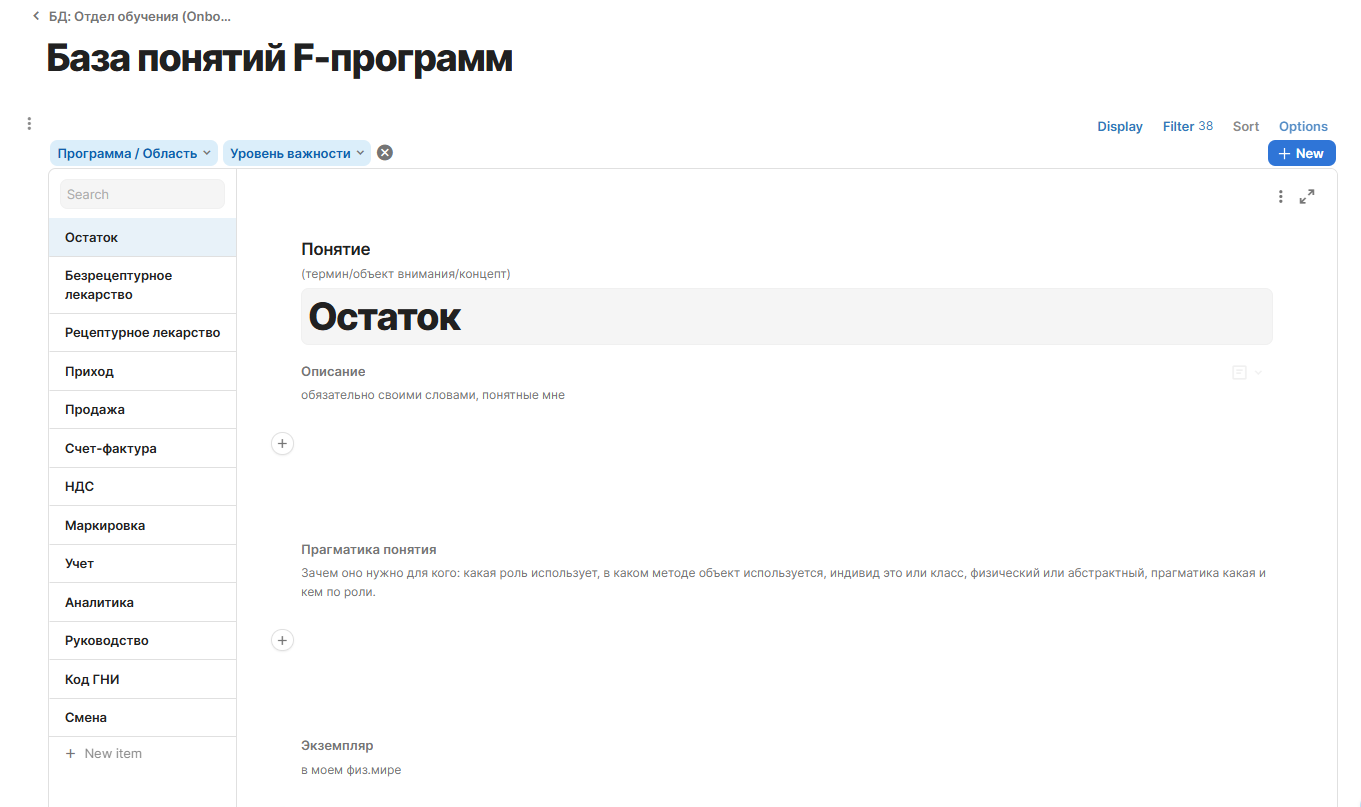Open the three-dot menu left of the filters

[x=29, y=124]
